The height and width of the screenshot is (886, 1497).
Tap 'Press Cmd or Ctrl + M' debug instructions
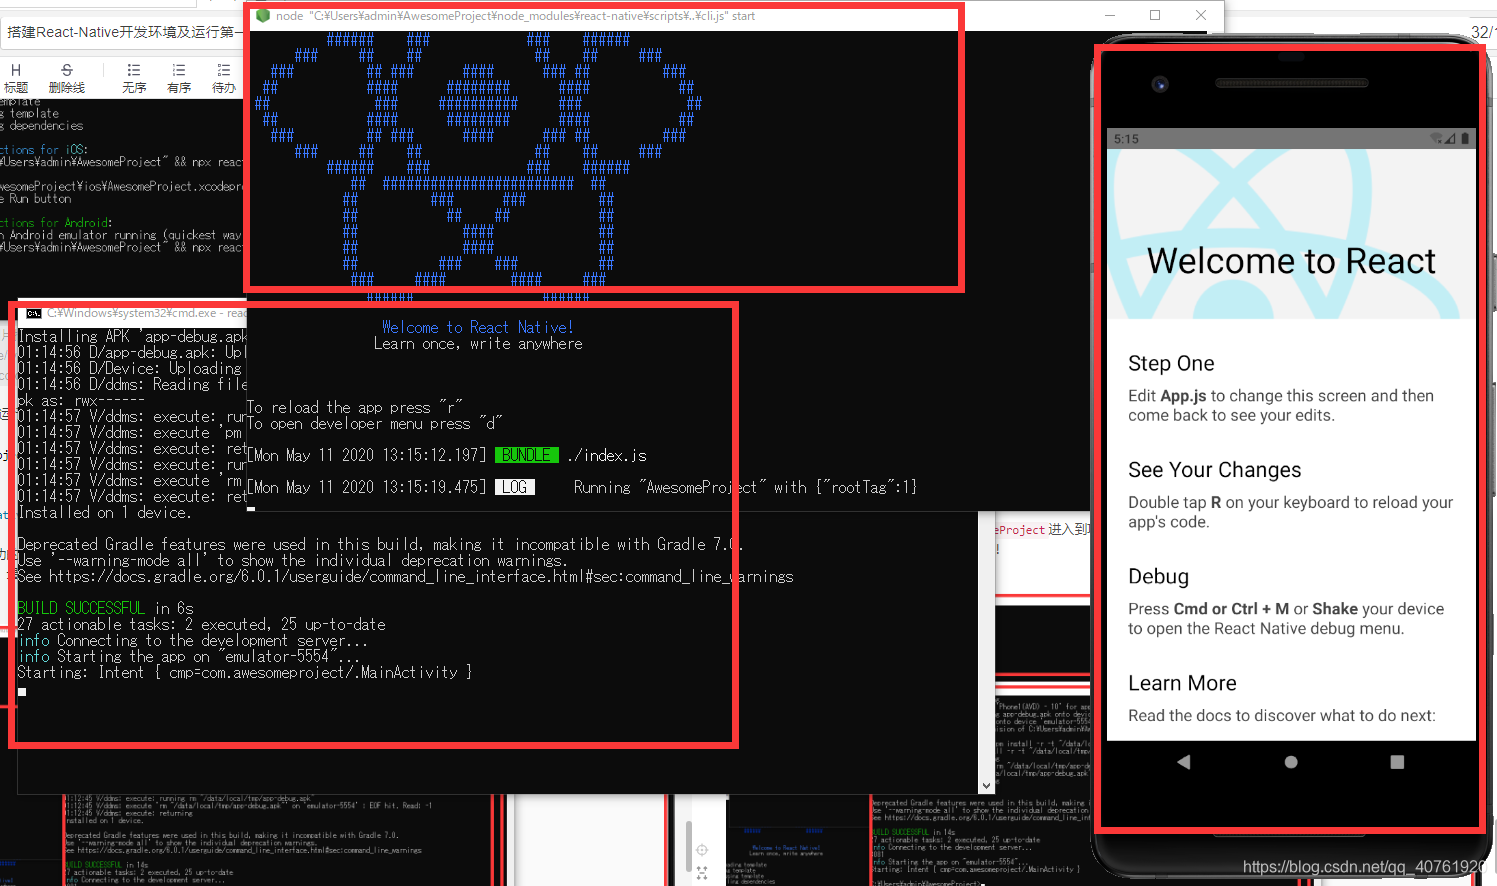tap(1286, 618)
